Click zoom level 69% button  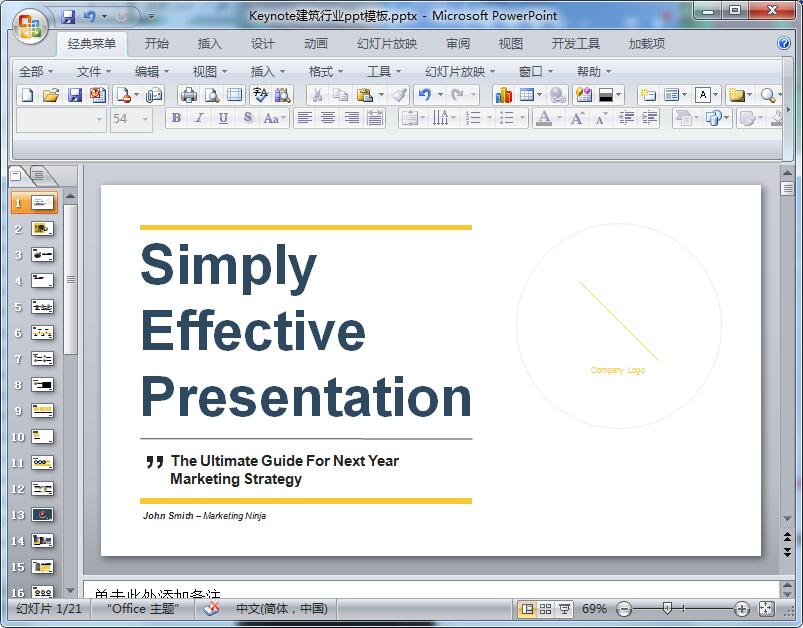coord(594,609)
